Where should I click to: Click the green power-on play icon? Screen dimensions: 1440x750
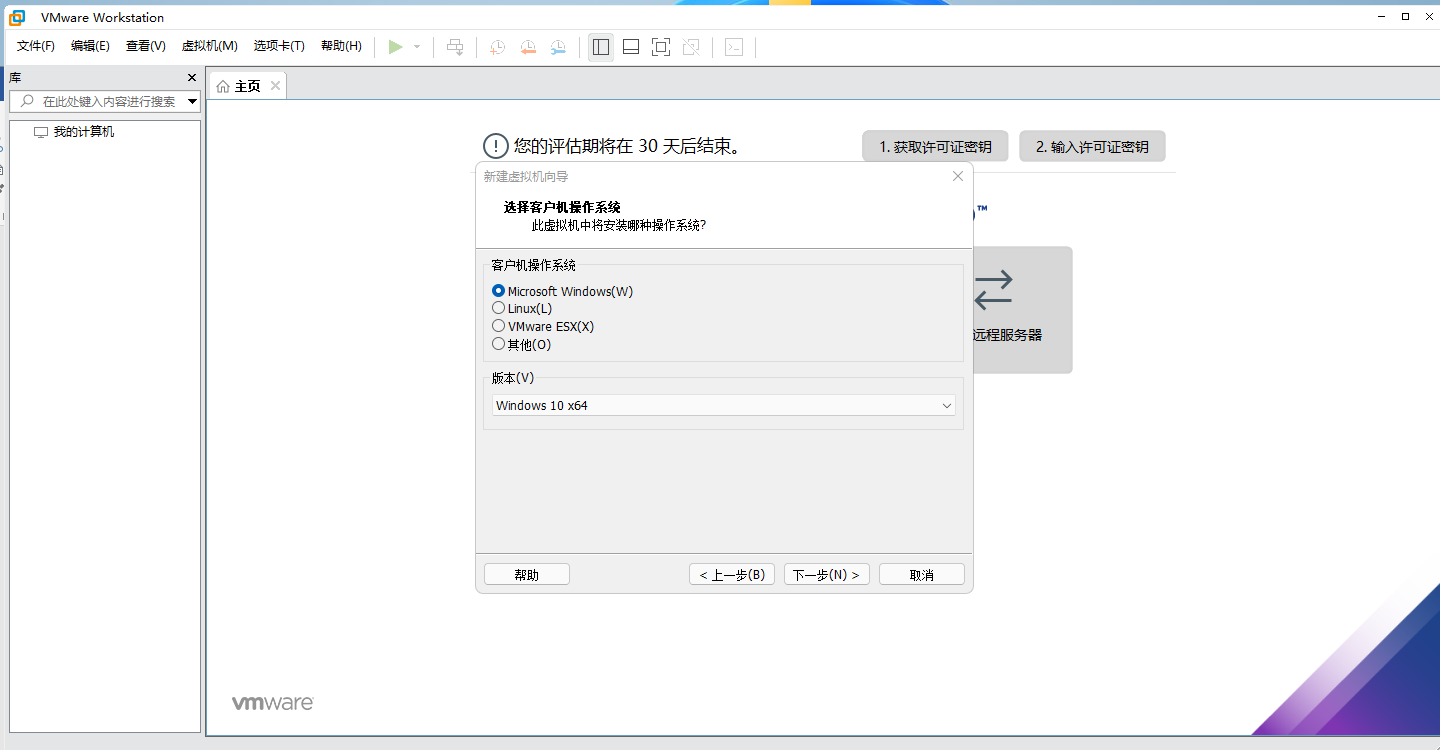(x=396, y=47)
